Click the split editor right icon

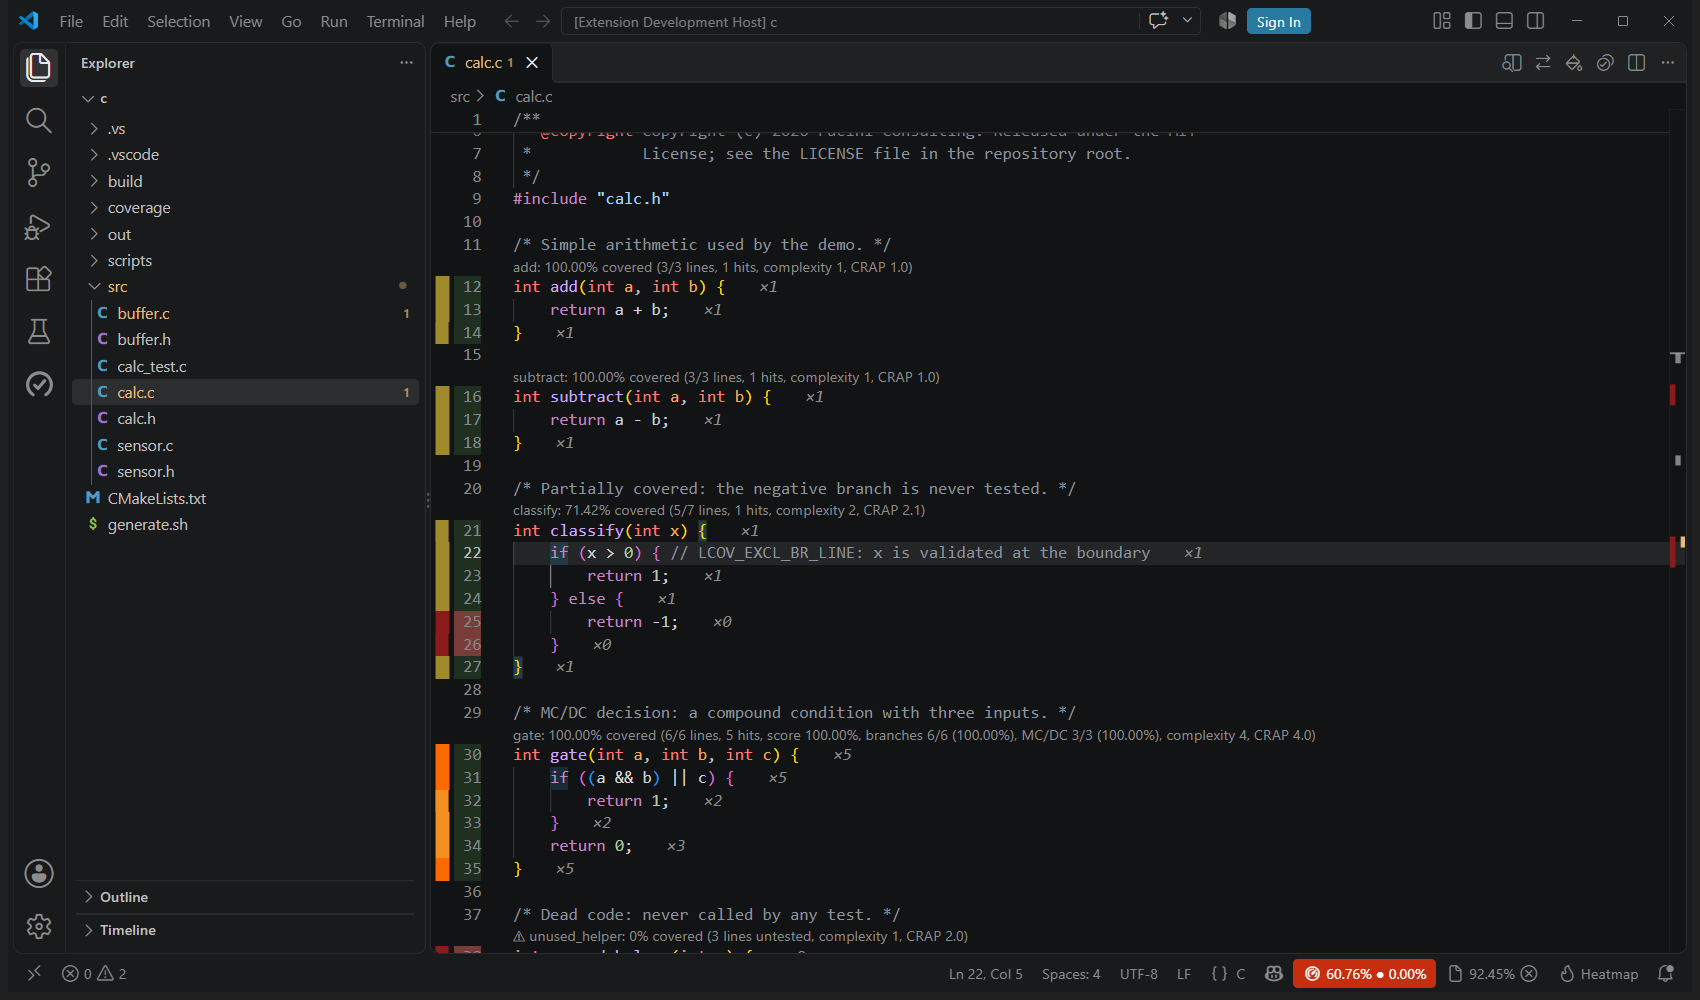click(1636, 63)
